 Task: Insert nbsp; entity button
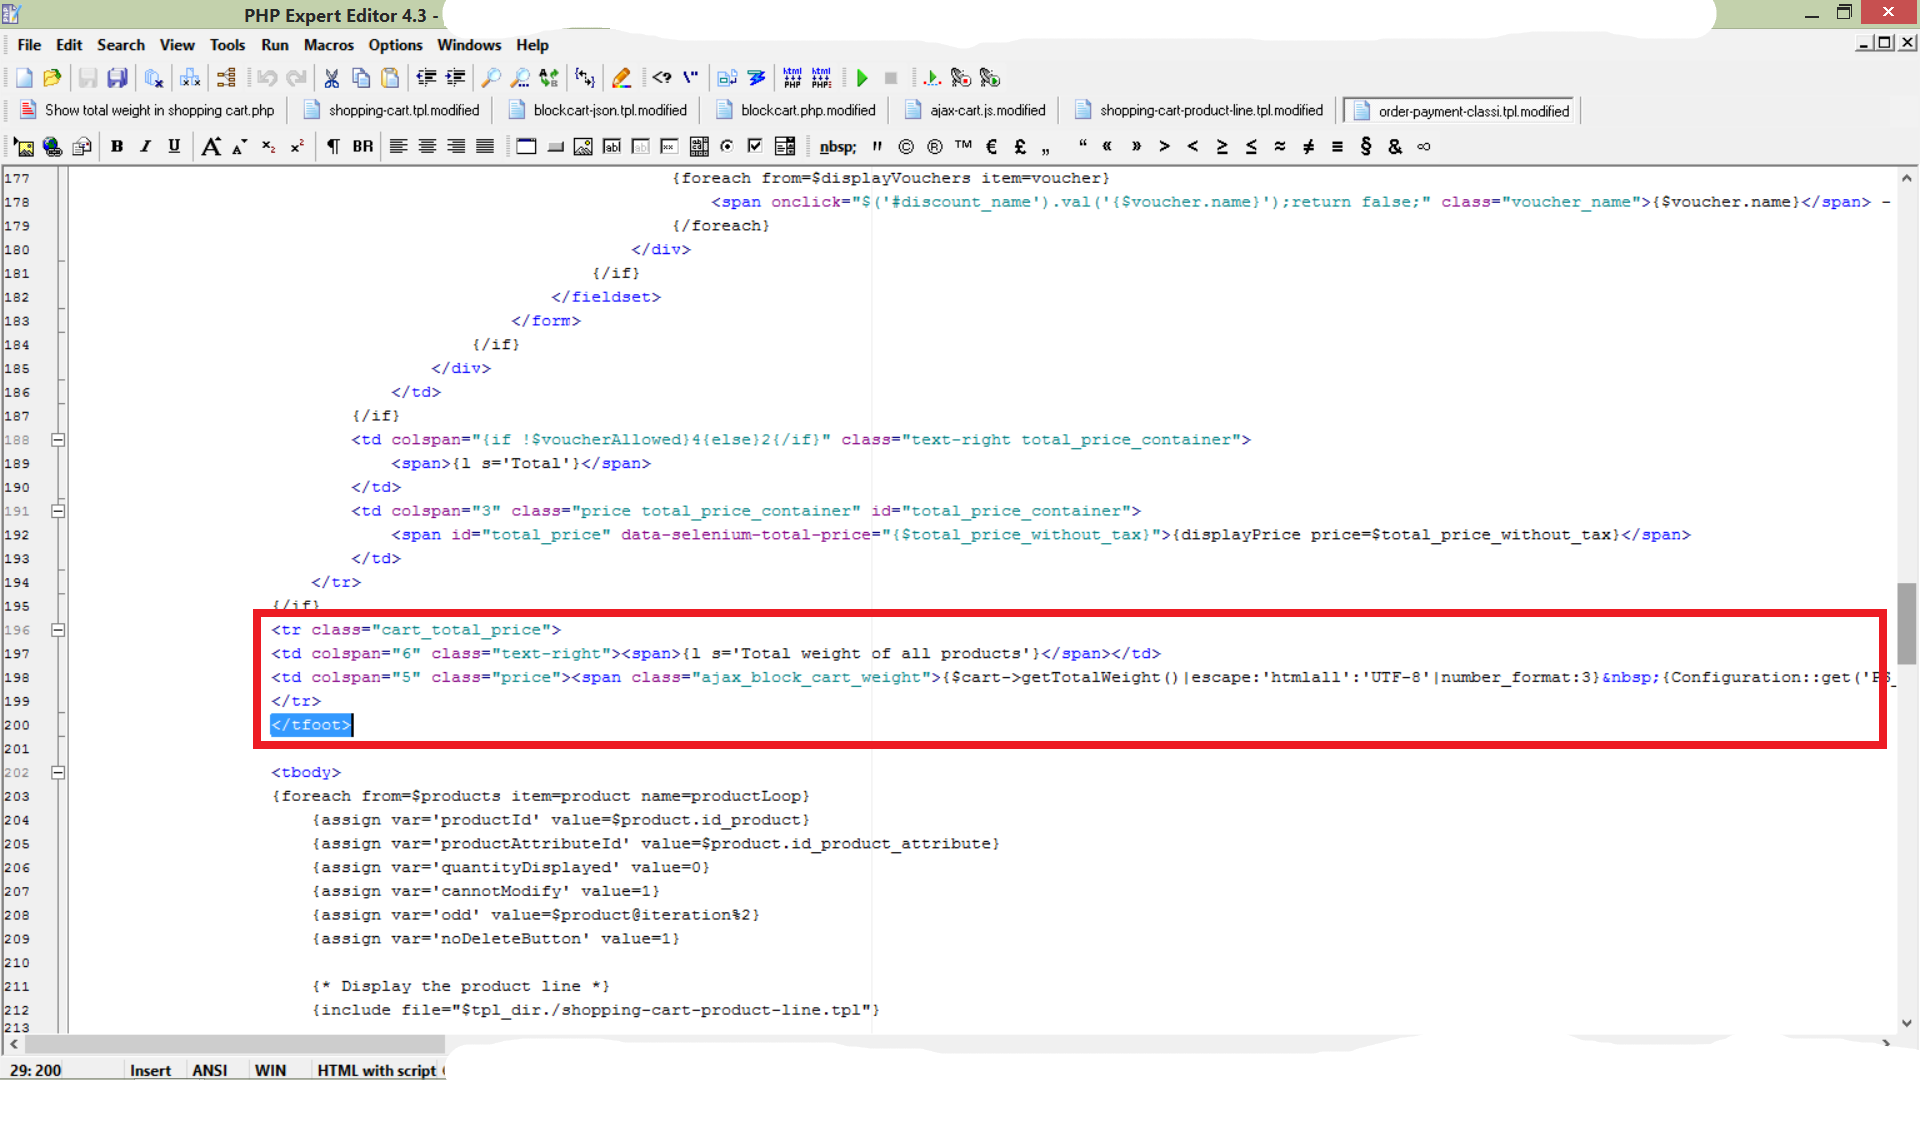pos(837,146)
